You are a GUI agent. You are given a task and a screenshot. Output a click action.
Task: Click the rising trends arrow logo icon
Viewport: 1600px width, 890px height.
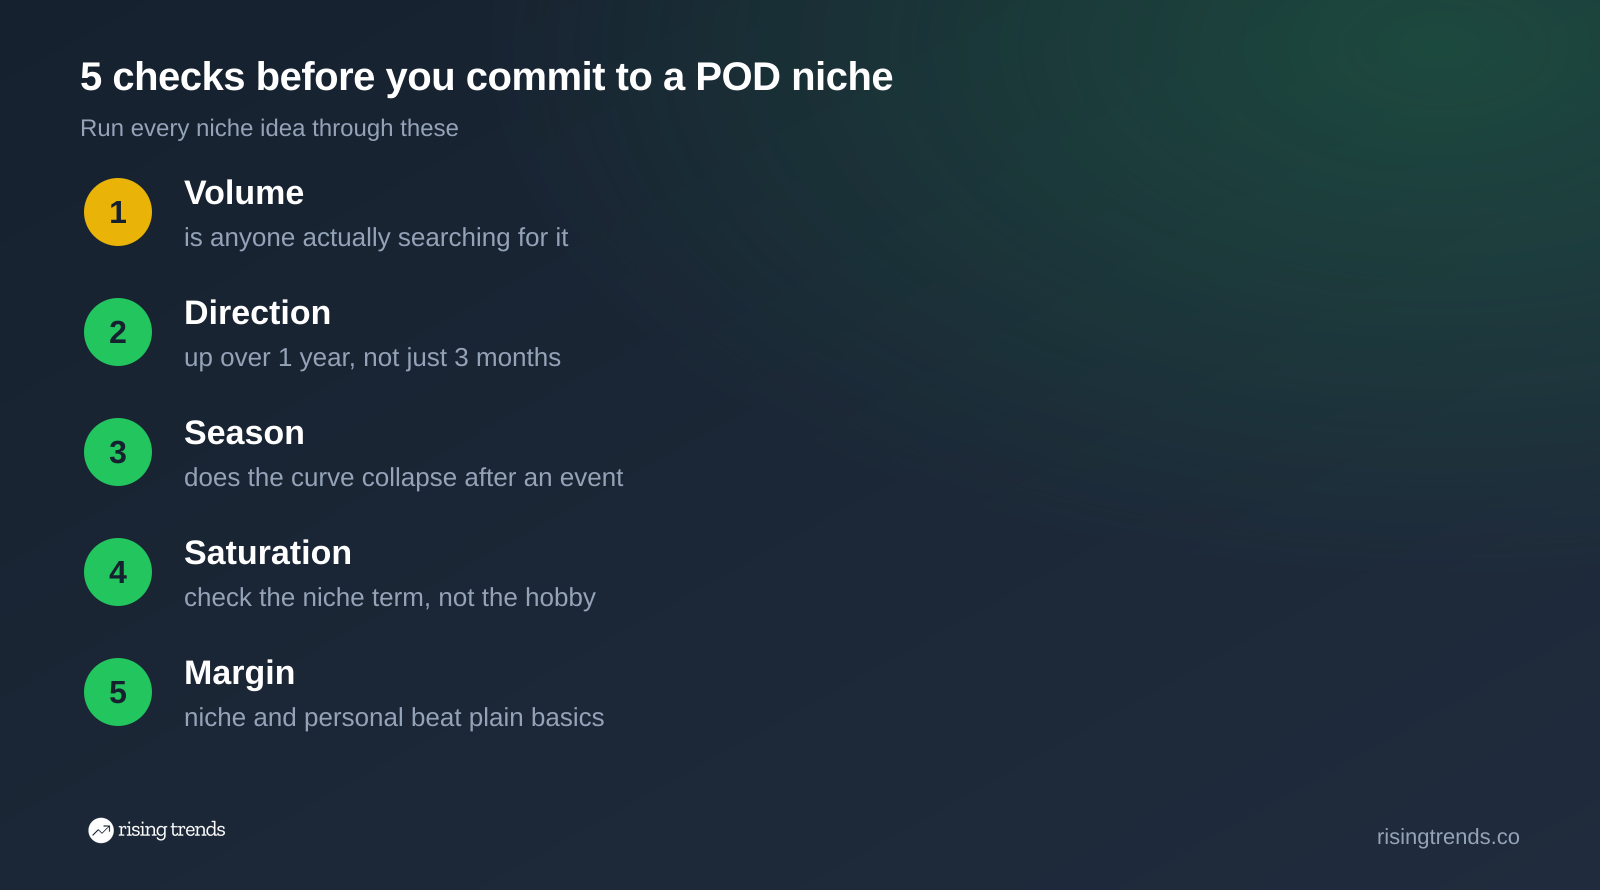click(x=101, y=830)
